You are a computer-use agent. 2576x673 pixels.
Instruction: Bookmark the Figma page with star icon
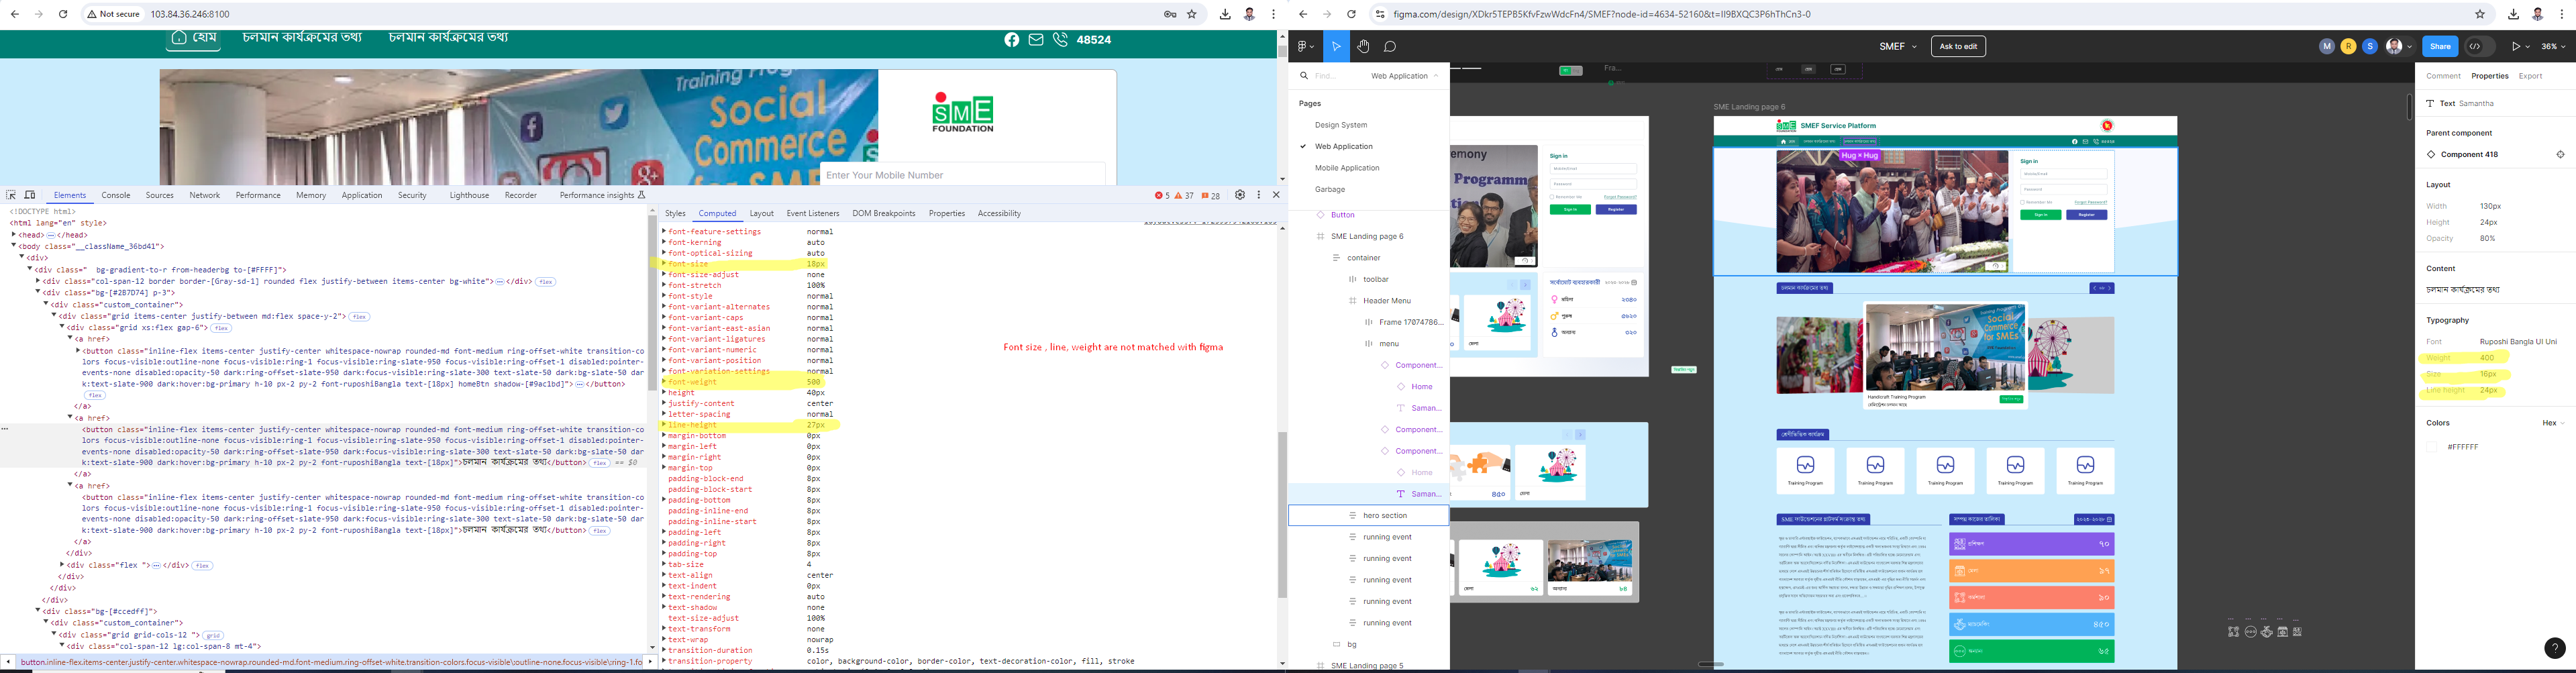(2480, 14)
